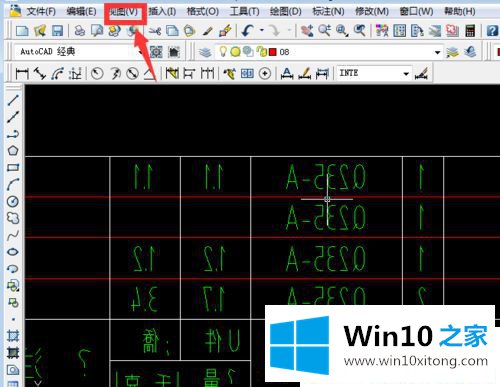
Task: Insert a geometric Tolerance frame
Action: (247, 73)
